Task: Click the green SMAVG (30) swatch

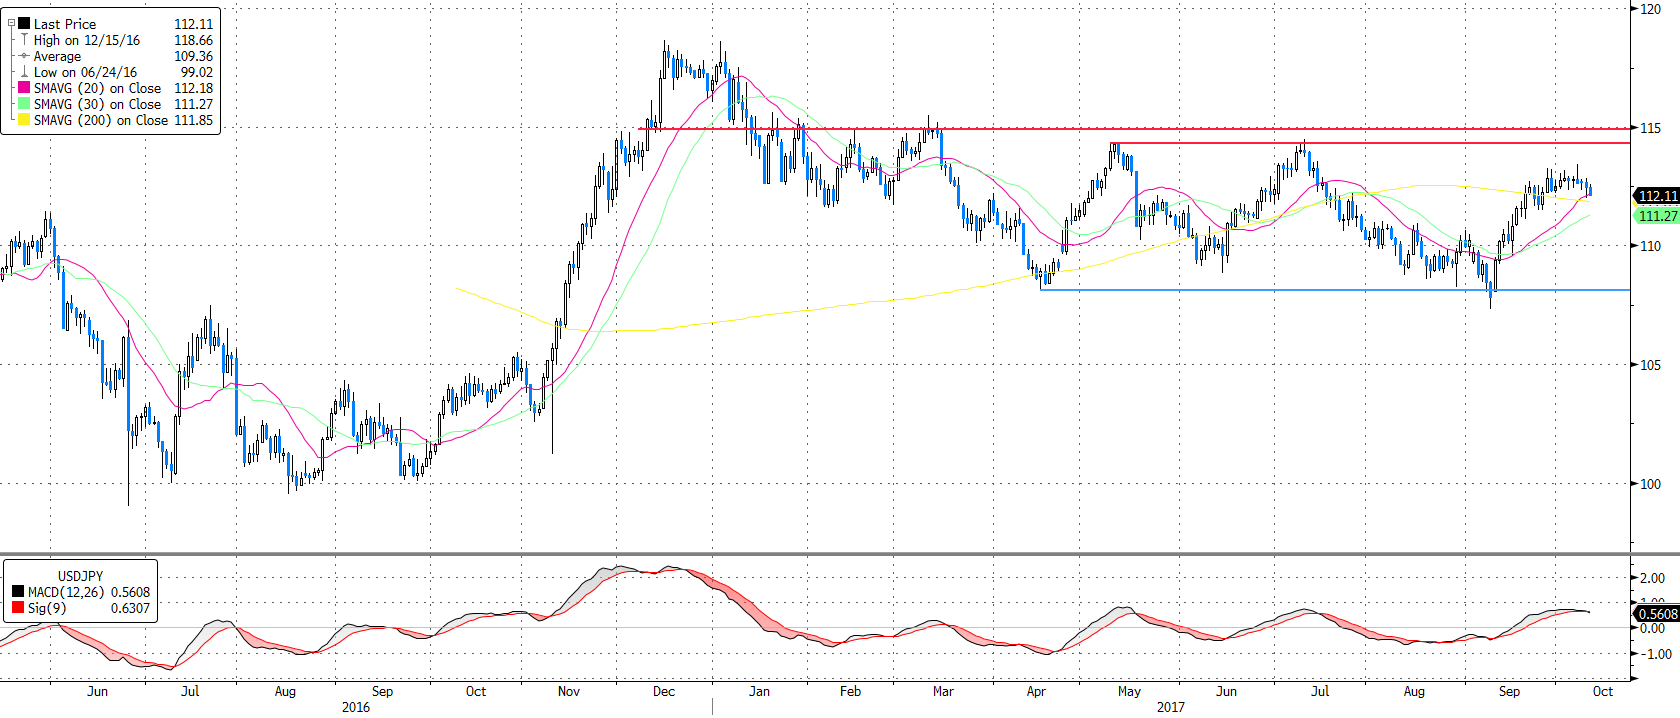Action: pos(24,104)
